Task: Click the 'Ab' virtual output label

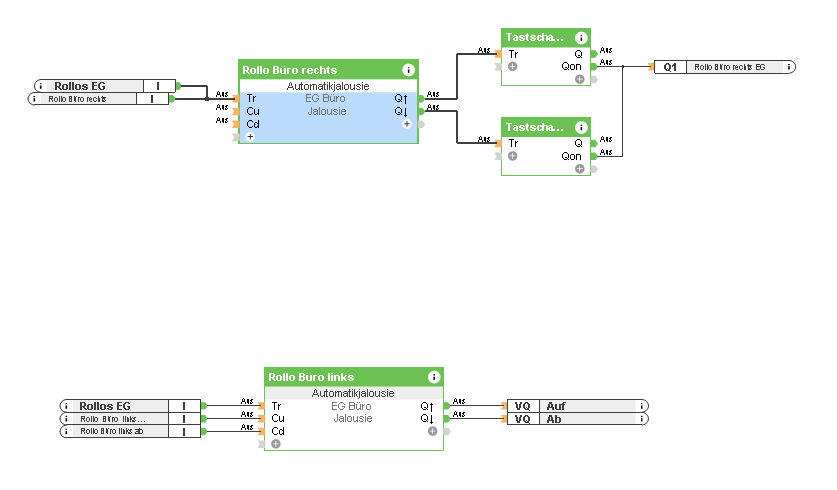Action: coord(554,419)
